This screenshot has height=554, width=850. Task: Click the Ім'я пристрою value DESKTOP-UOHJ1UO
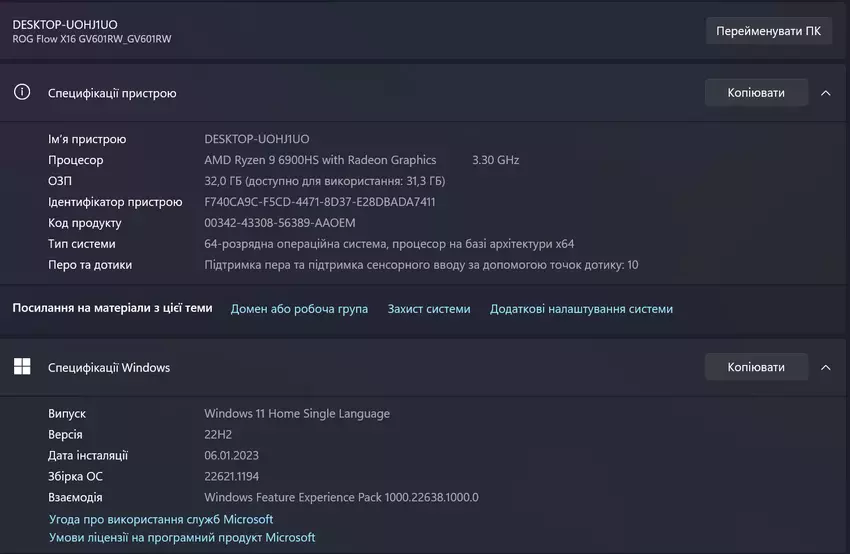click(257, 139)
